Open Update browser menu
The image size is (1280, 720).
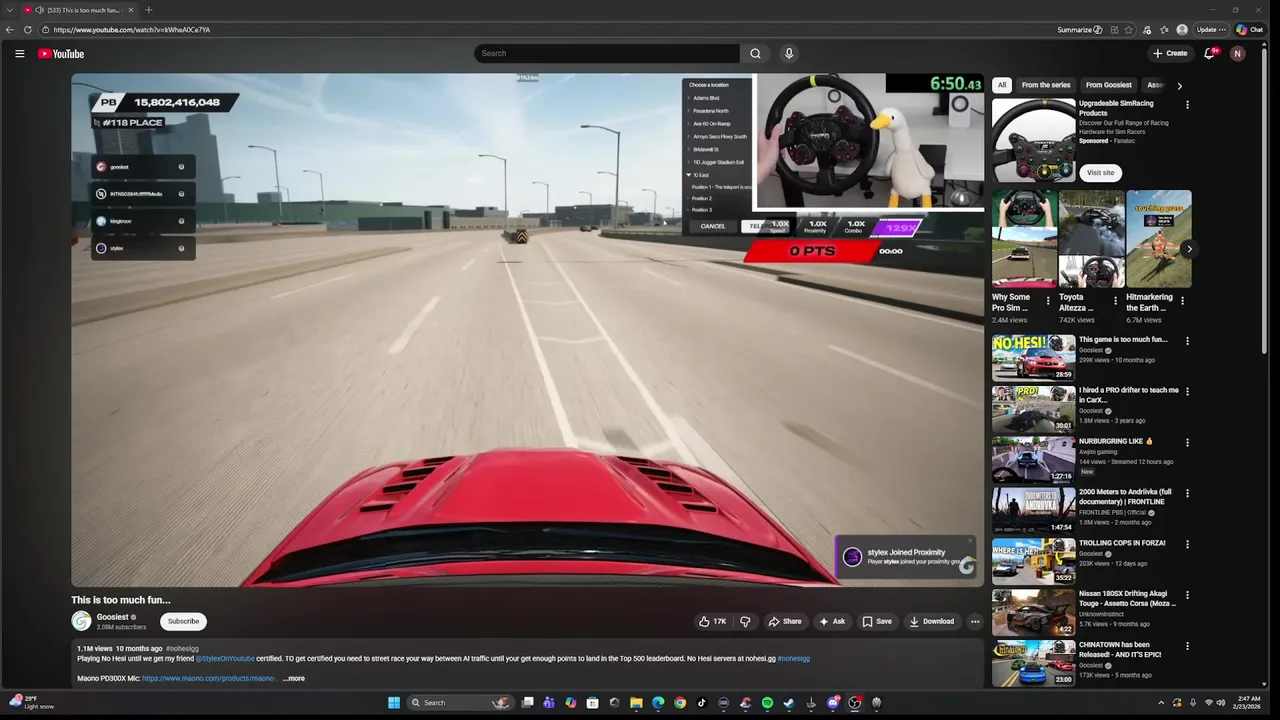tap(1211, 30)
